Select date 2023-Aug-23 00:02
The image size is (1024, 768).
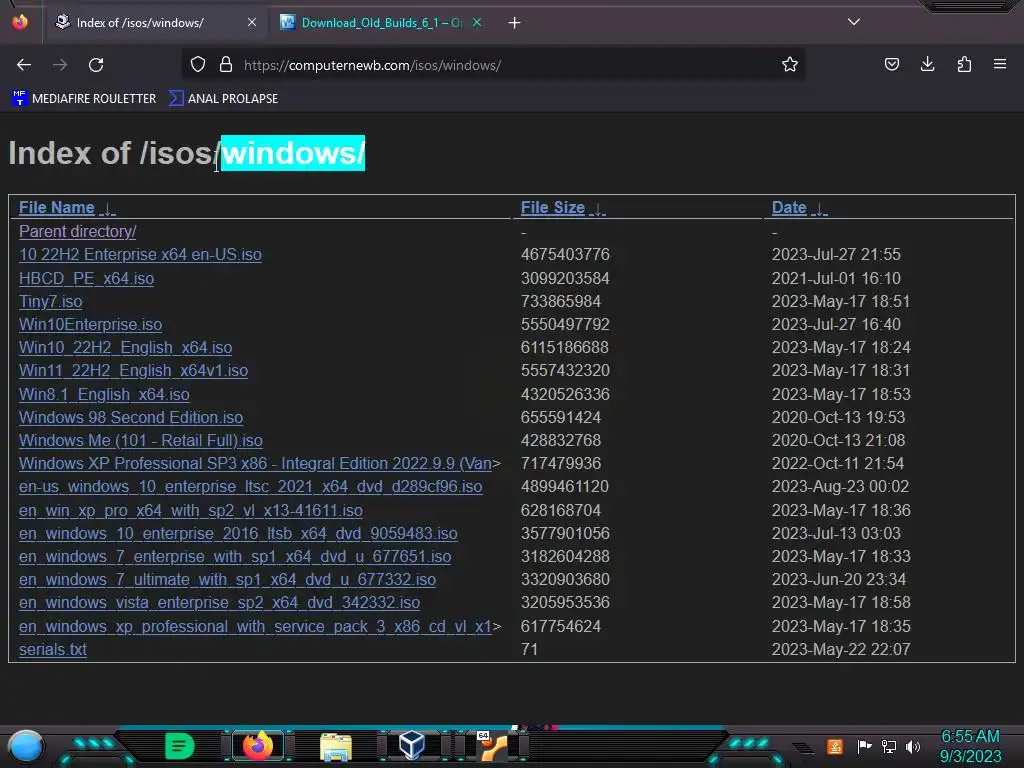[840, 487]
